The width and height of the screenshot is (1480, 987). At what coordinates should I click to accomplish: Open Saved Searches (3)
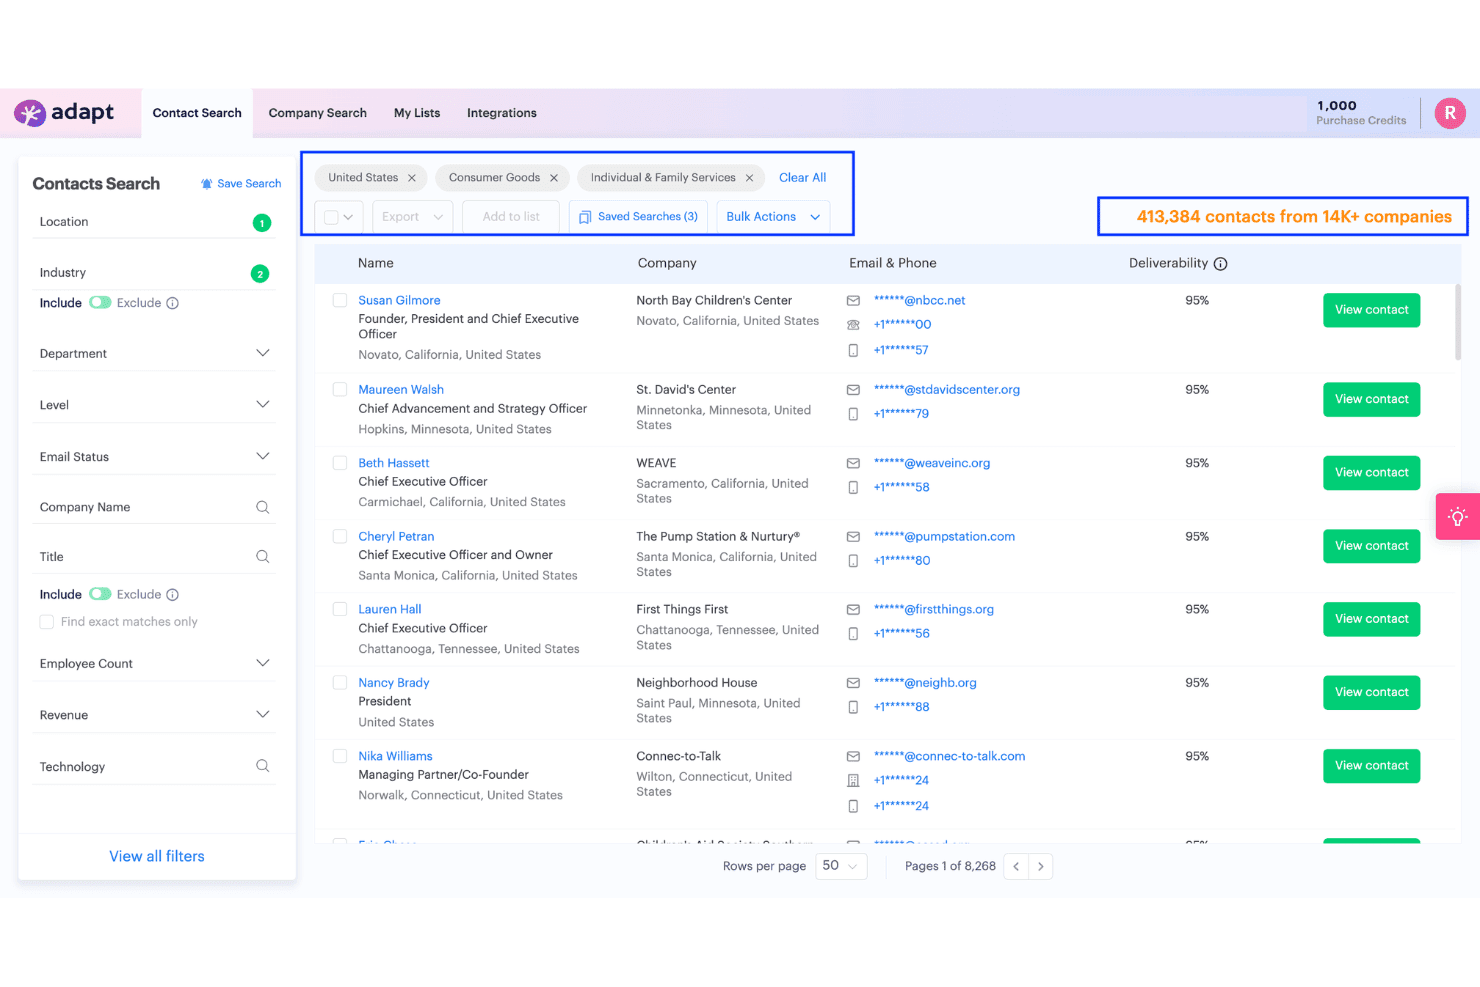tap(638, 217)
